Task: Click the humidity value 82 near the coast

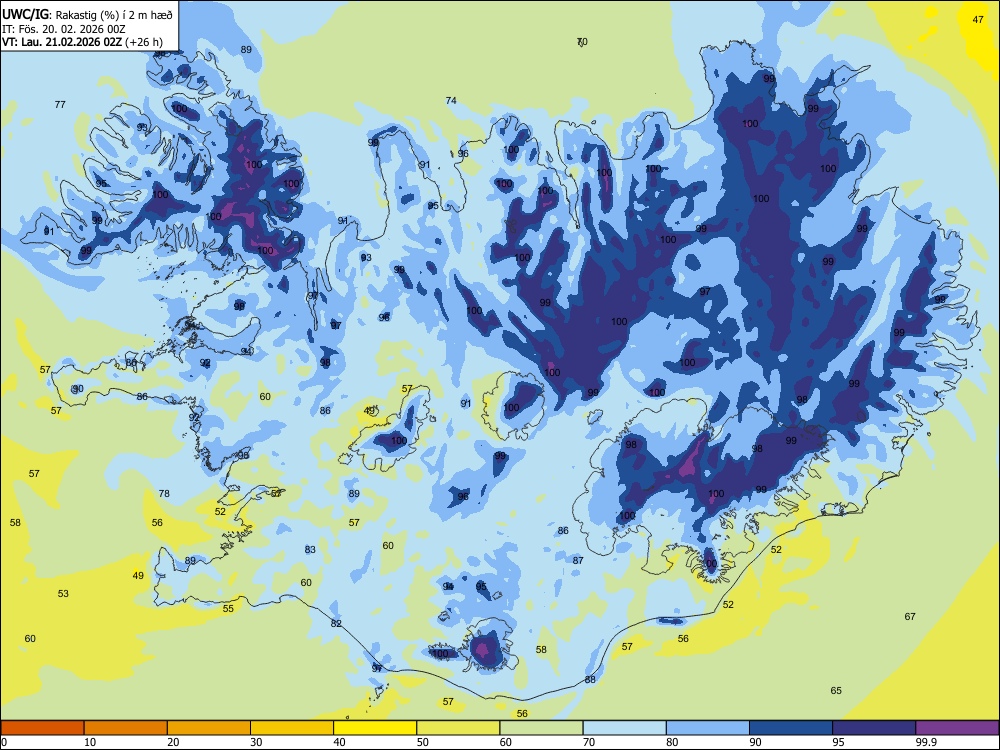Action: tap(336, 624)
